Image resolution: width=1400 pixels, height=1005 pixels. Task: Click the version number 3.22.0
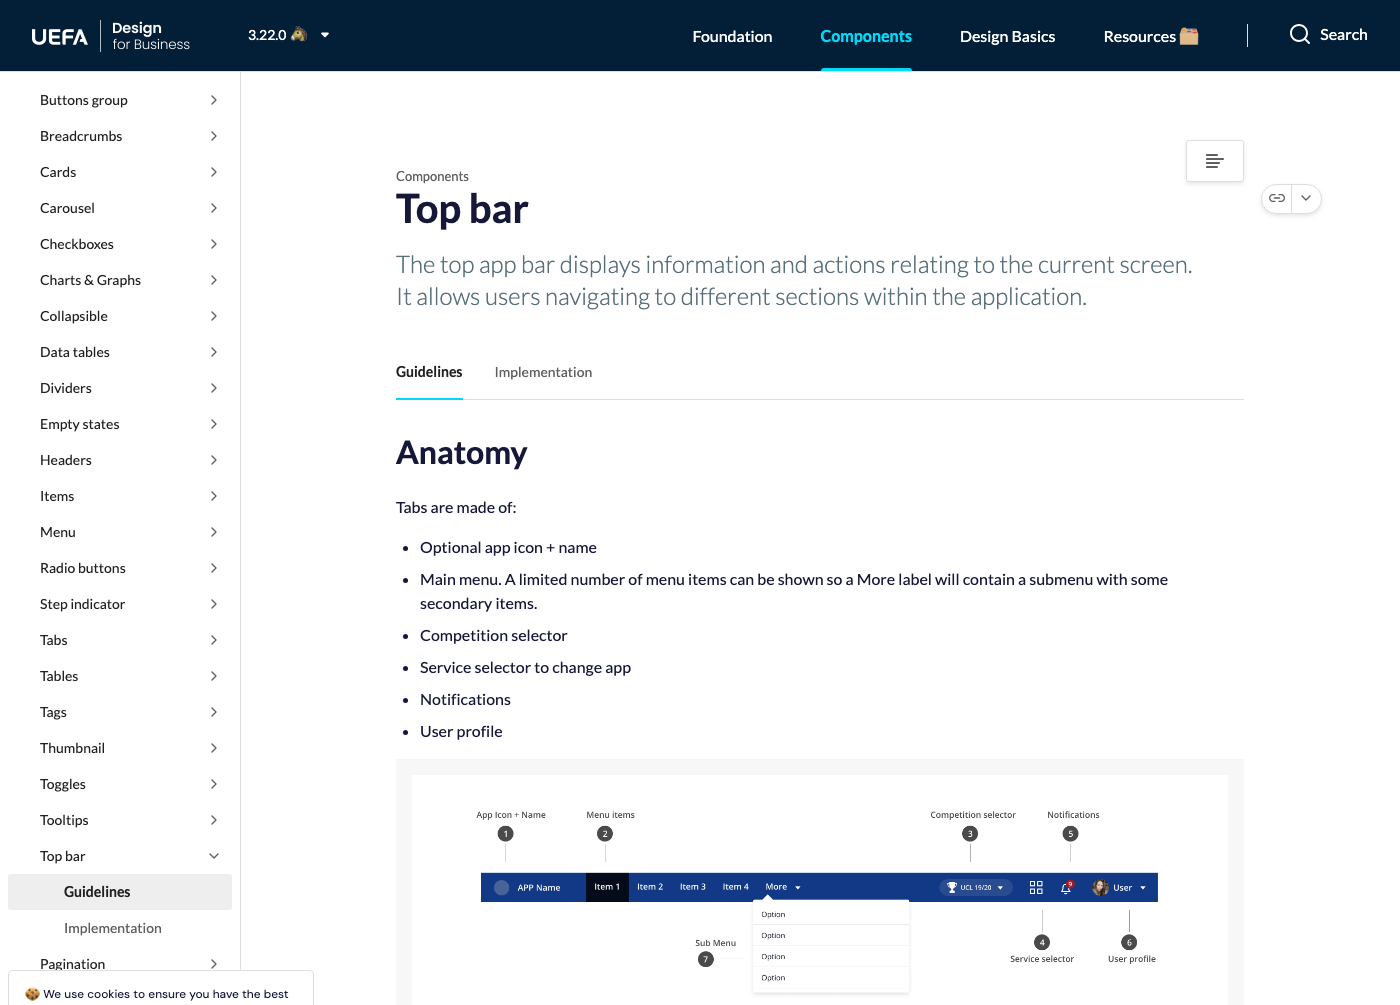[267, 35]
